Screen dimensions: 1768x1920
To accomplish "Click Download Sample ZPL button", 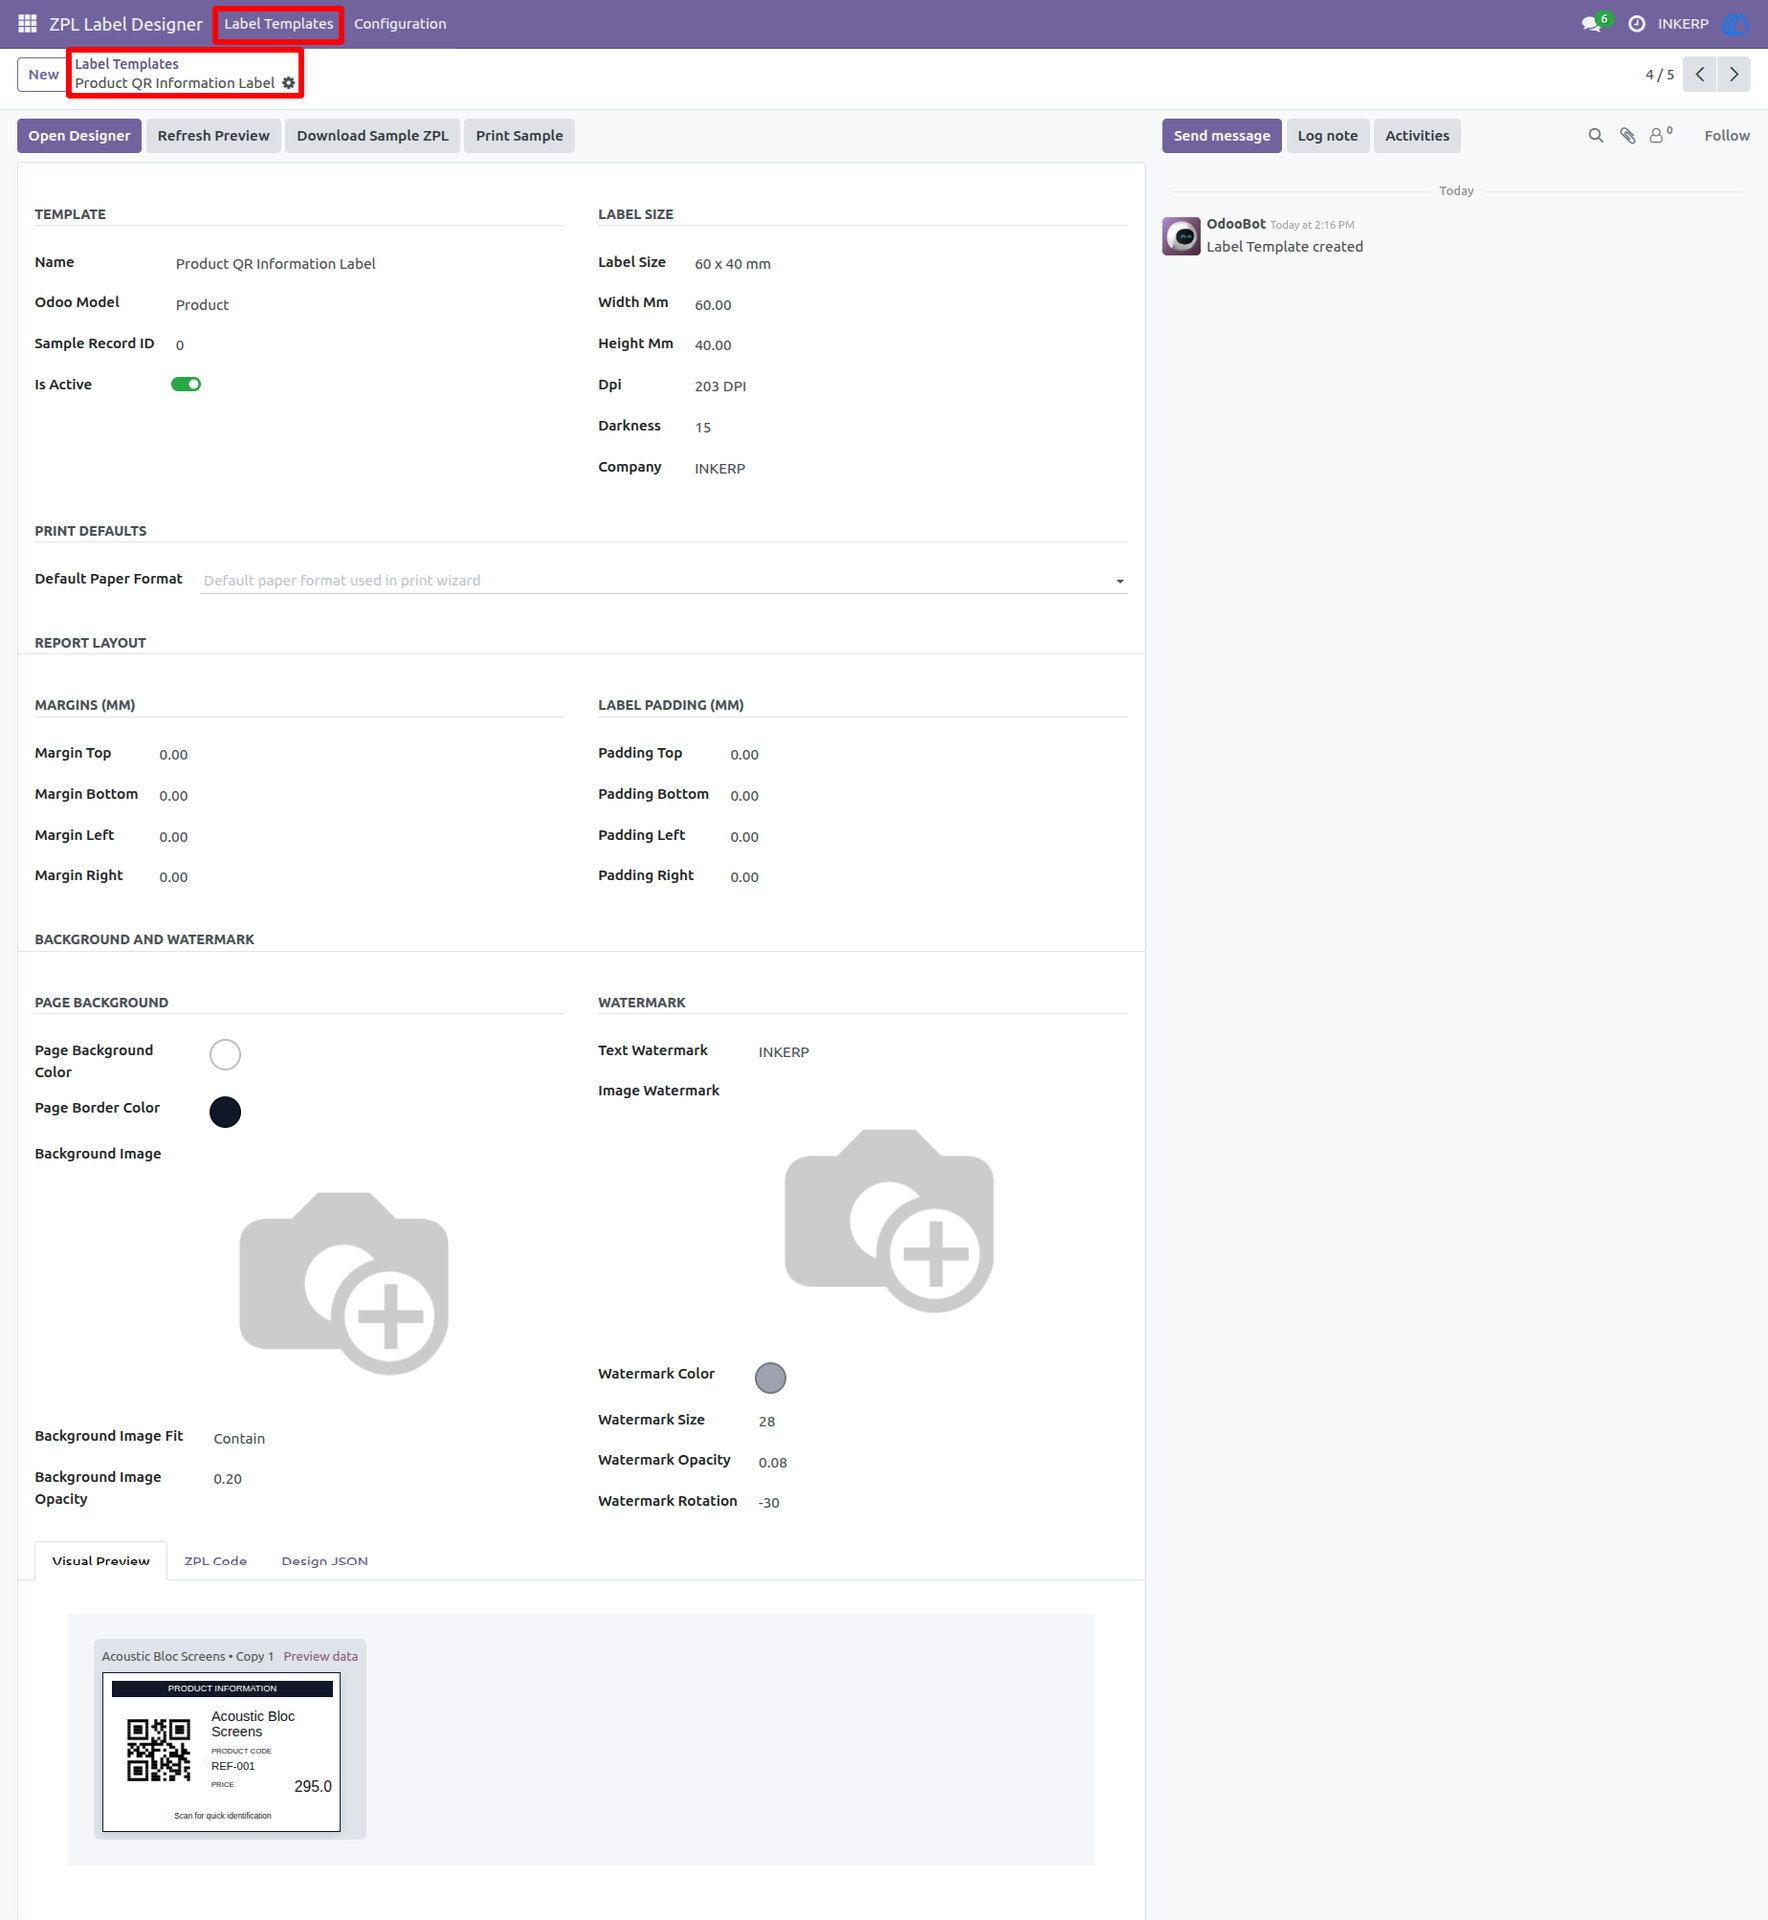I will 372,136.
